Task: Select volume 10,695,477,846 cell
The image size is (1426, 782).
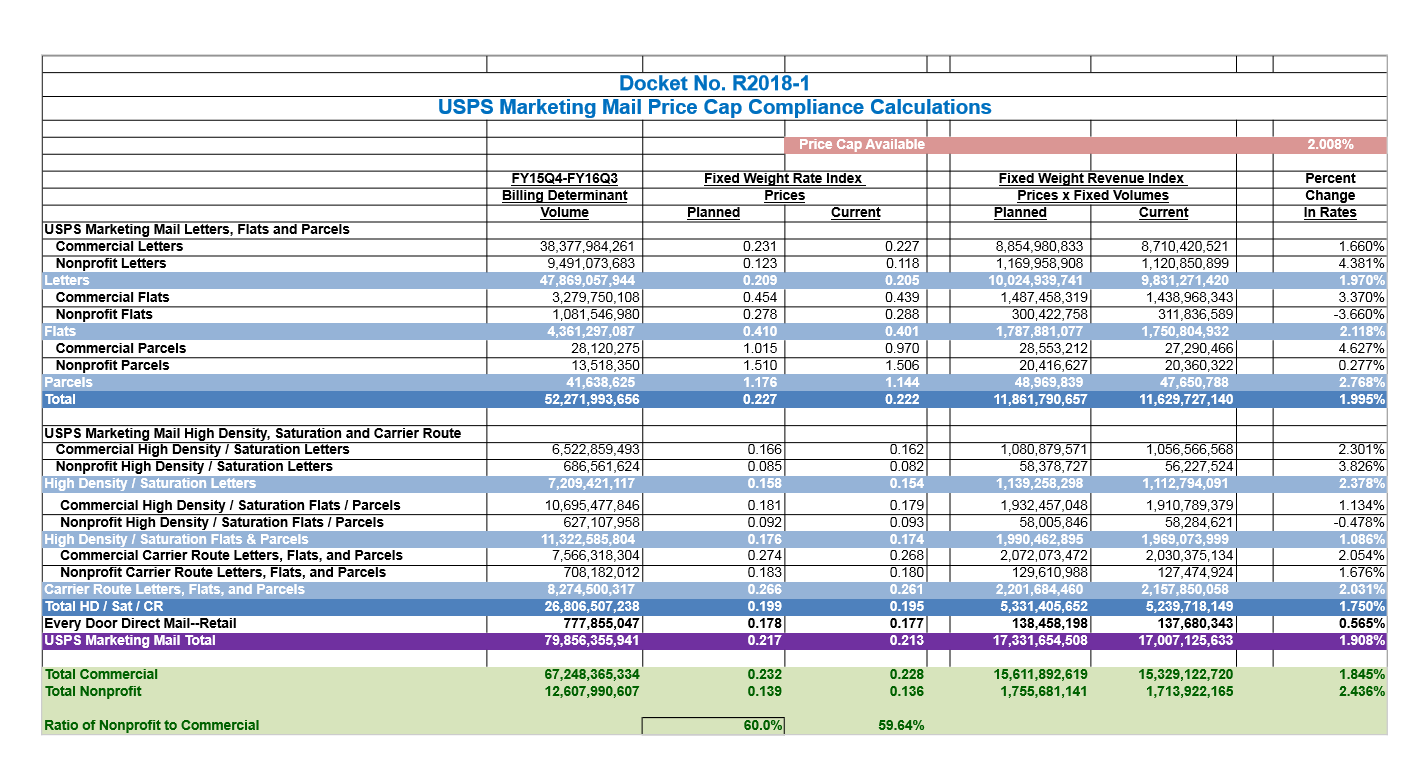Action: [591, 506]
